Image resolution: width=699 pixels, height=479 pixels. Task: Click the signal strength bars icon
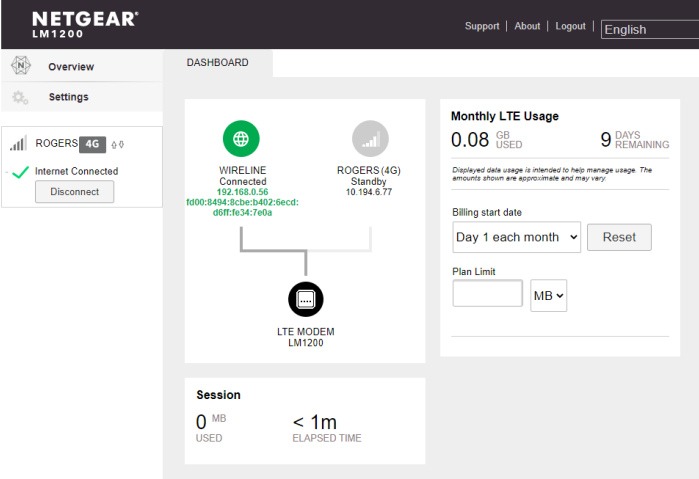coord(19,144)
